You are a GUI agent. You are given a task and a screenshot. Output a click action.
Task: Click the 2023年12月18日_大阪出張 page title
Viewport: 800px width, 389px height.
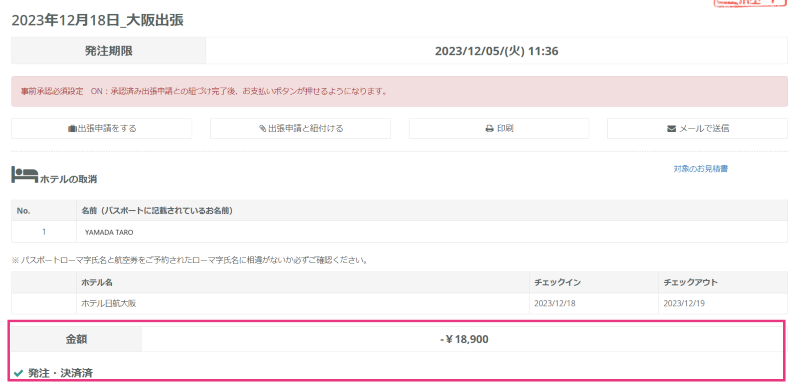tap(97, 20)
